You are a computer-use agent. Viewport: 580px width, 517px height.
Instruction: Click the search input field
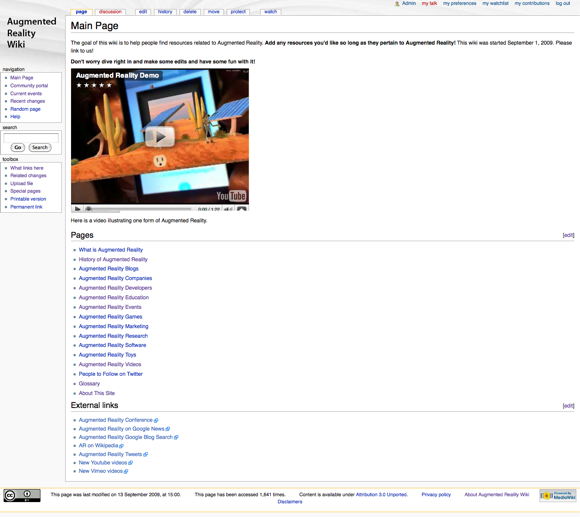pyautogui.click(x=31, y=138)
